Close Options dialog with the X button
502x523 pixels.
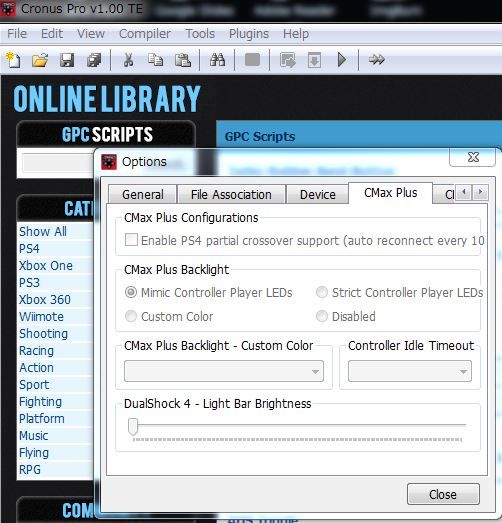click(x=473, y=157)
